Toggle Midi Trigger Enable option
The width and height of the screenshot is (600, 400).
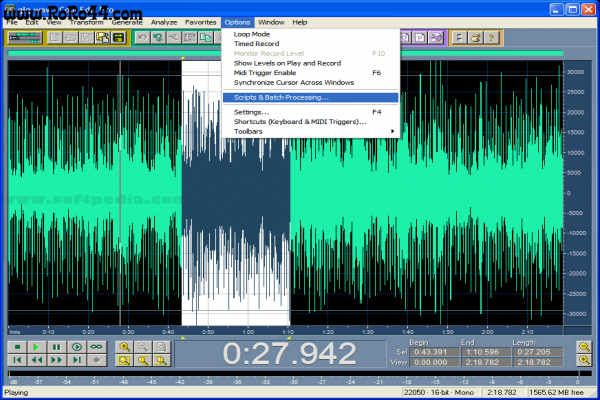[310, 73]
